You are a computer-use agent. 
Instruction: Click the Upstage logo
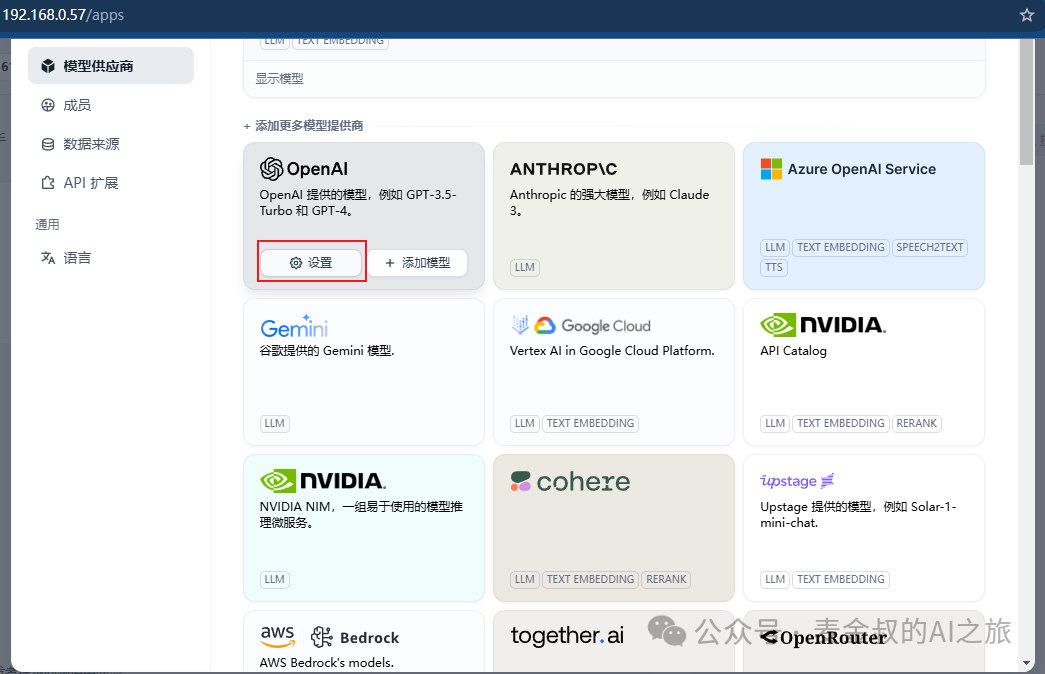pos(797,481)
